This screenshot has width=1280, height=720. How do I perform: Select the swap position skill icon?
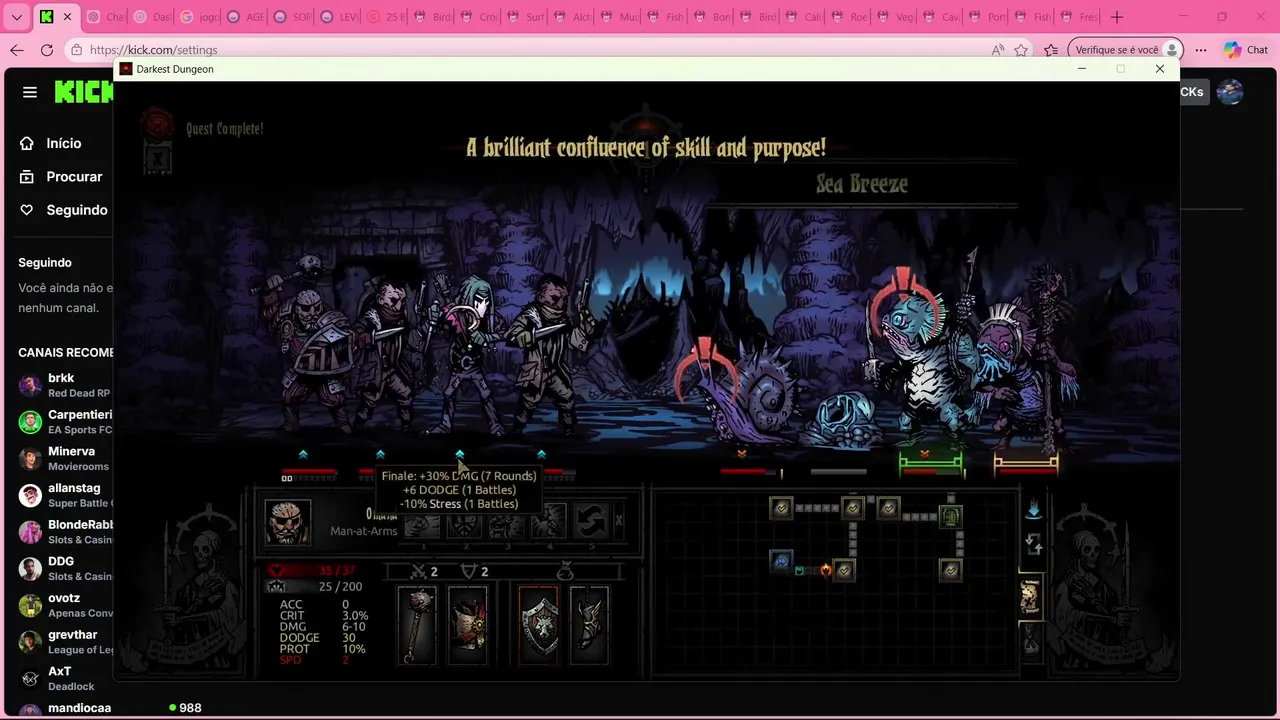click(x=590, y=521)
